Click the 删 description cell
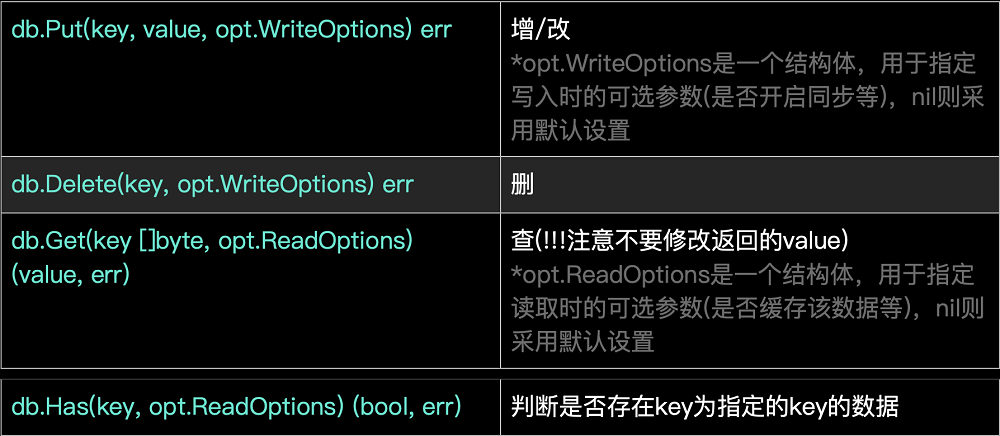This screenshot has width=1000, height=436. tap(750, 184)
